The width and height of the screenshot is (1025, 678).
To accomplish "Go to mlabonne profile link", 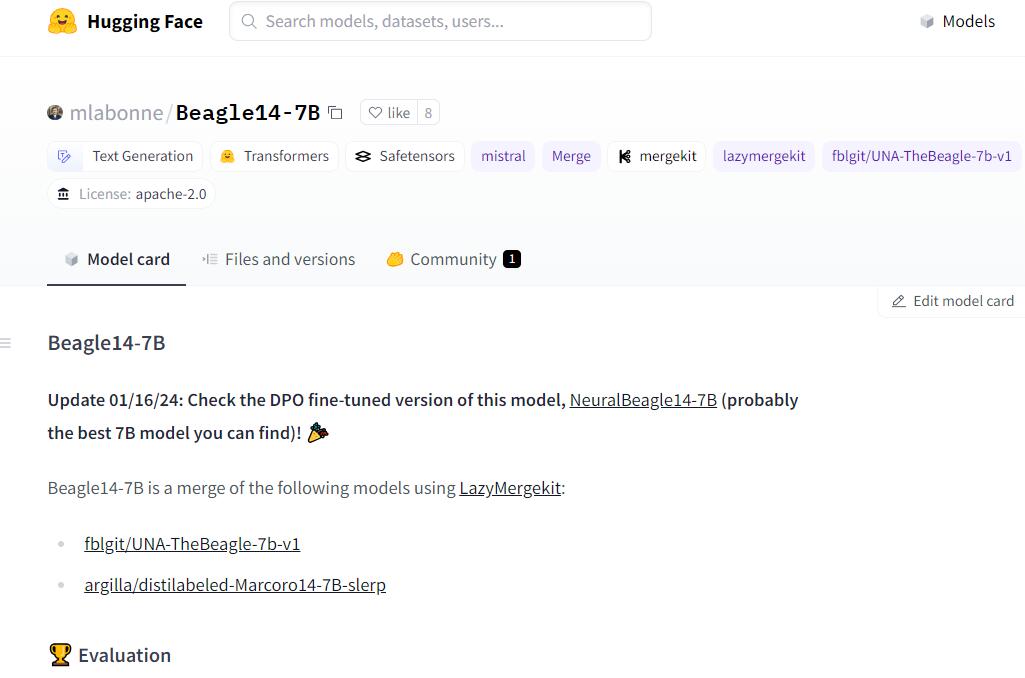I will pyautogui.click(x=116, y=112).
